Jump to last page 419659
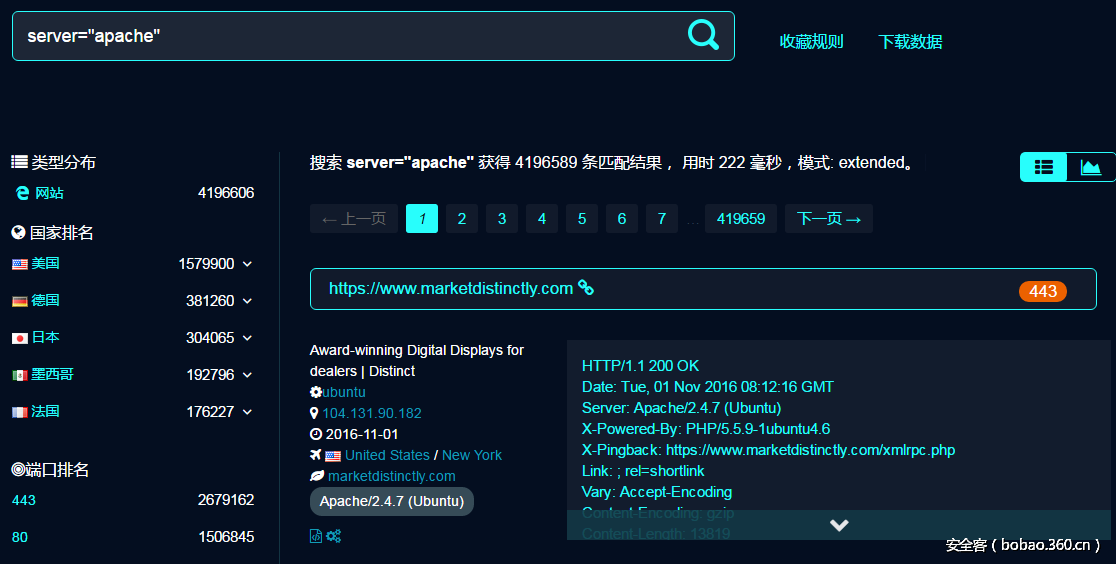Image resolution: width=1116 pixels, height=564 pixels. pyautogui.click(x=741, y=219)
